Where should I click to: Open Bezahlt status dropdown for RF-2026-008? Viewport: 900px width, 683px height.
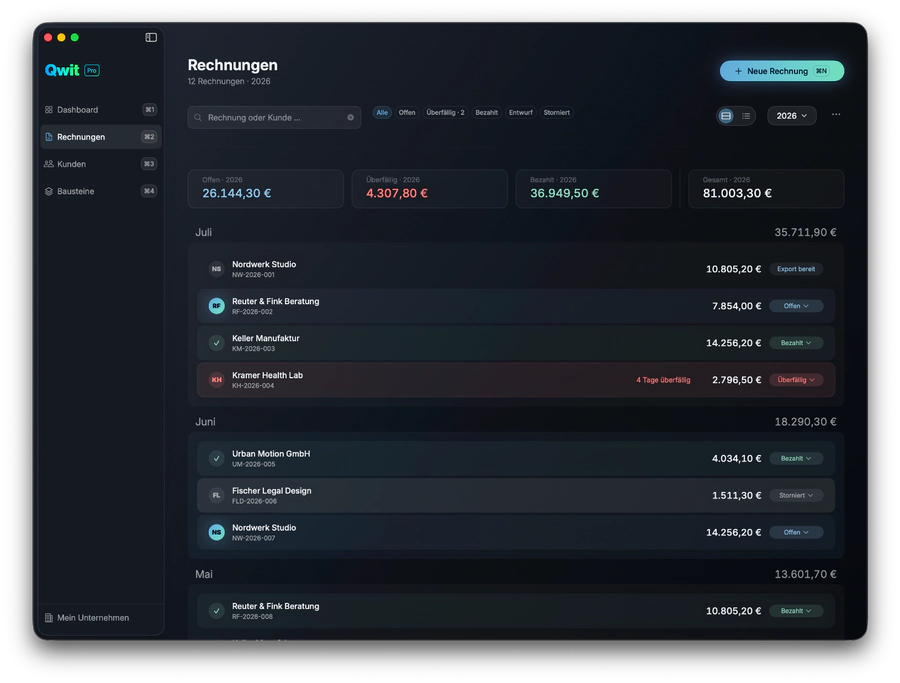(796, 611)
